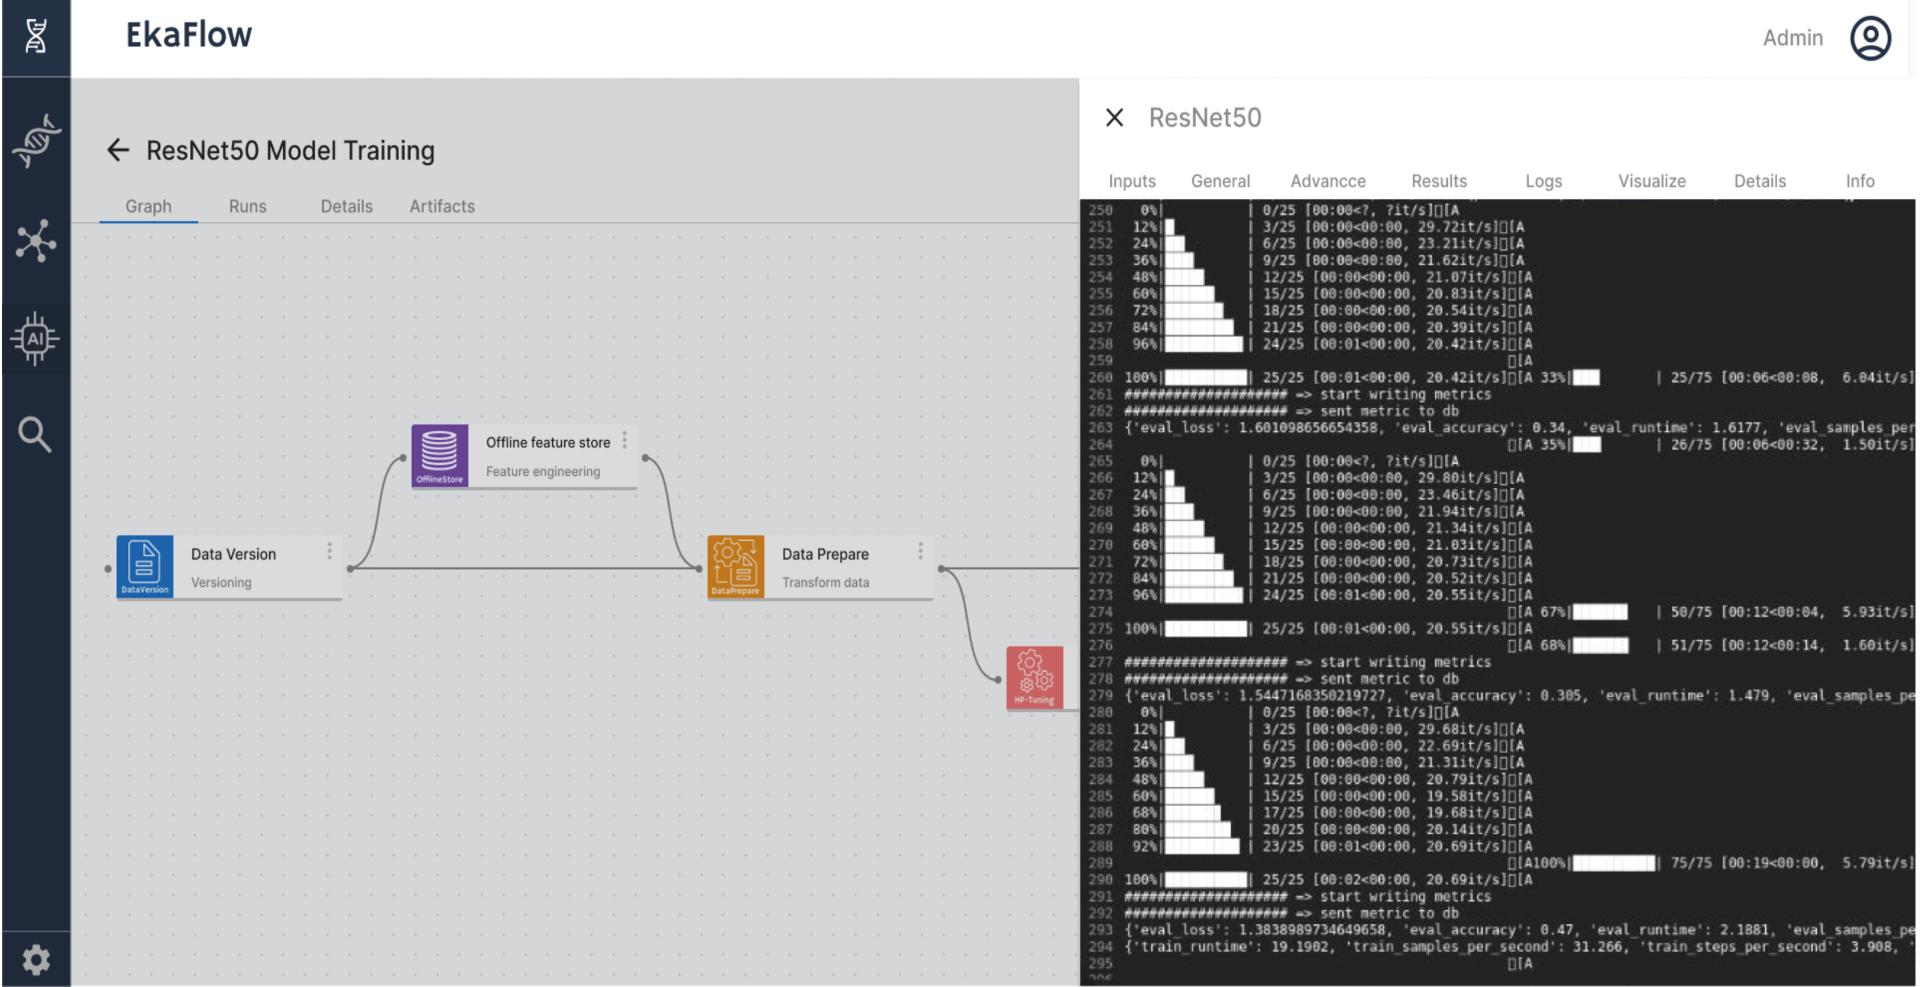Open search from the sidebar
The width and height of the screenshot is (1920, 987).
(x=35, y=433)
